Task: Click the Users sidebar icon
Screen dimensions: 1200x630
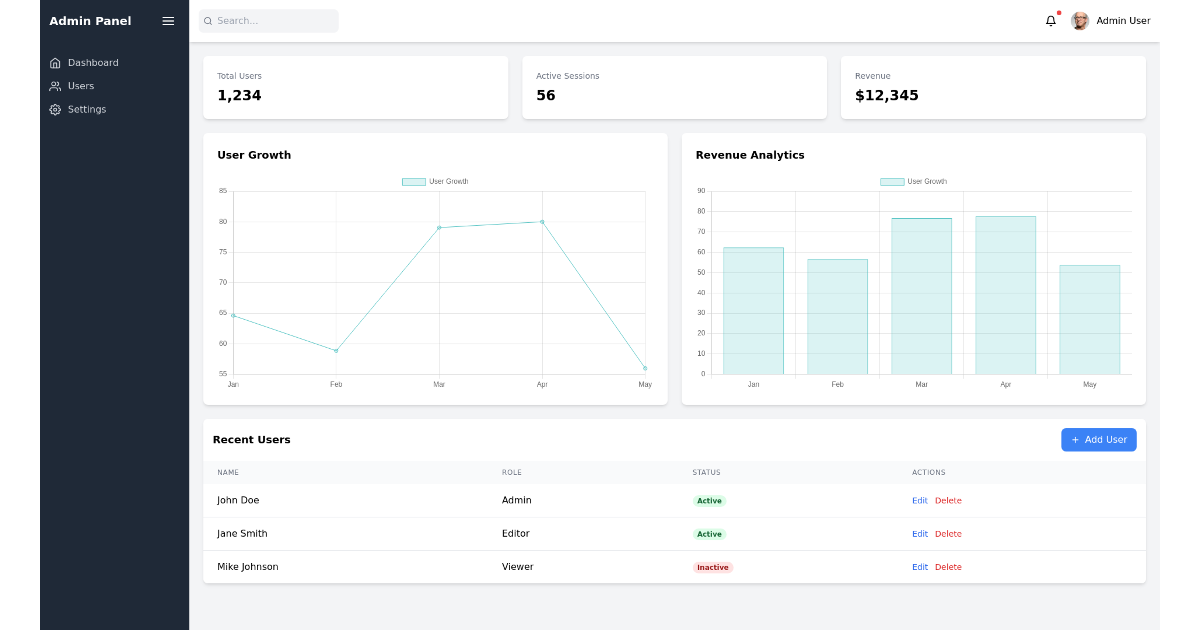Action: (x=55, y=86)
